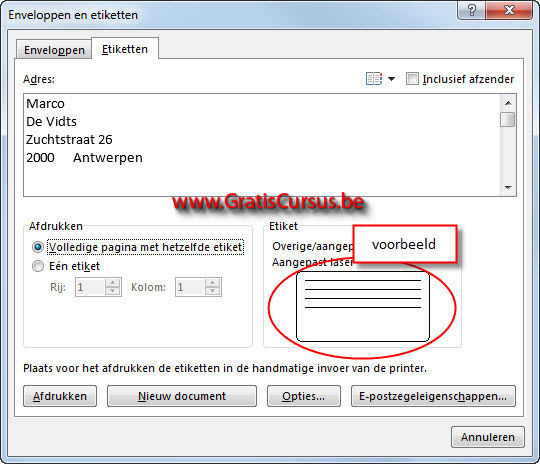
Task: Open the Opties... dialog
Action: (304, 396)
